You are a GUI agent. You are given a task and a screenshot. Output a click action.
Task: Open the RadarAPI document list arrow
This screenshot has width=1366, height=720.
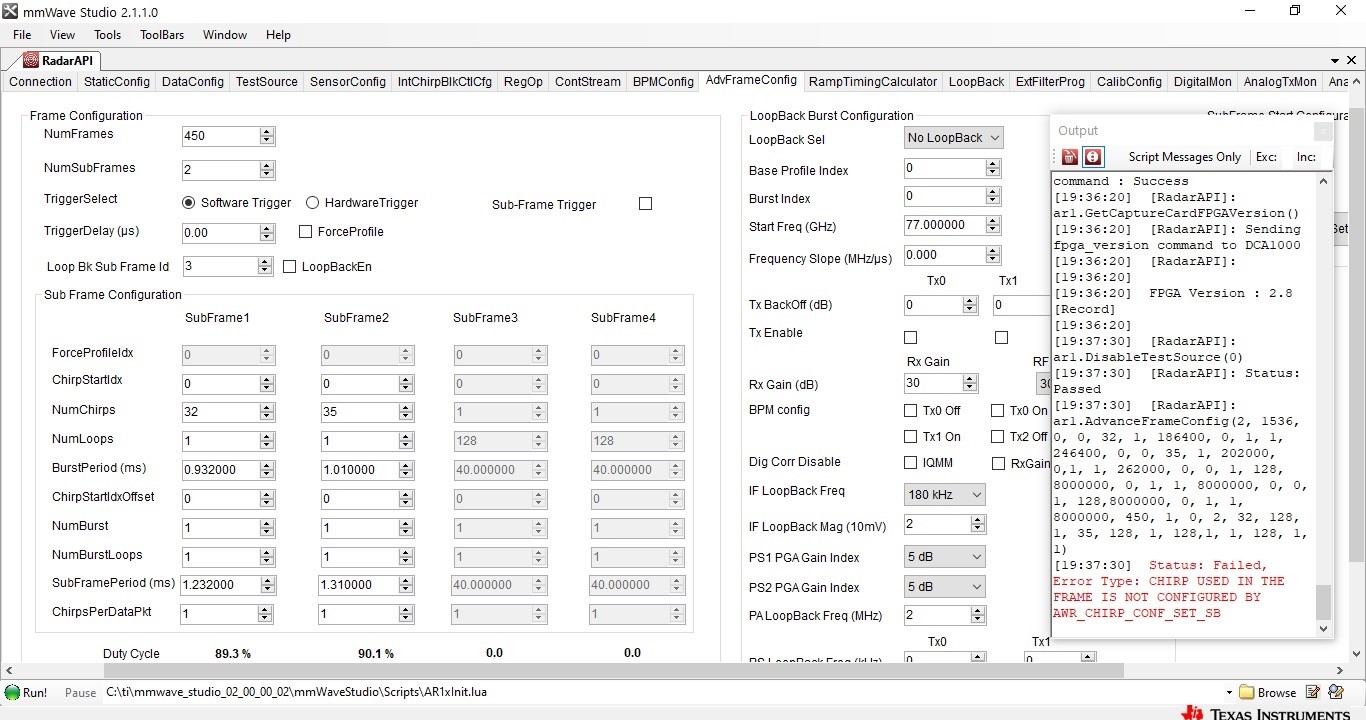click(1335, 61)
